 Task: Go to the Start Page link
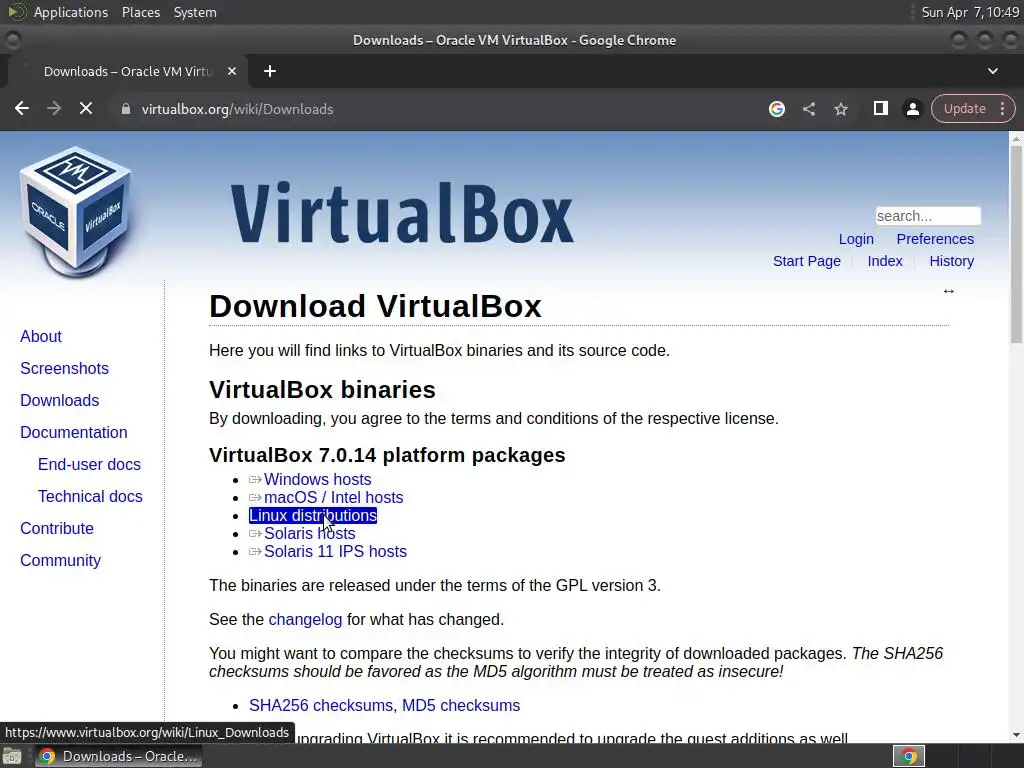click(807, 261)
